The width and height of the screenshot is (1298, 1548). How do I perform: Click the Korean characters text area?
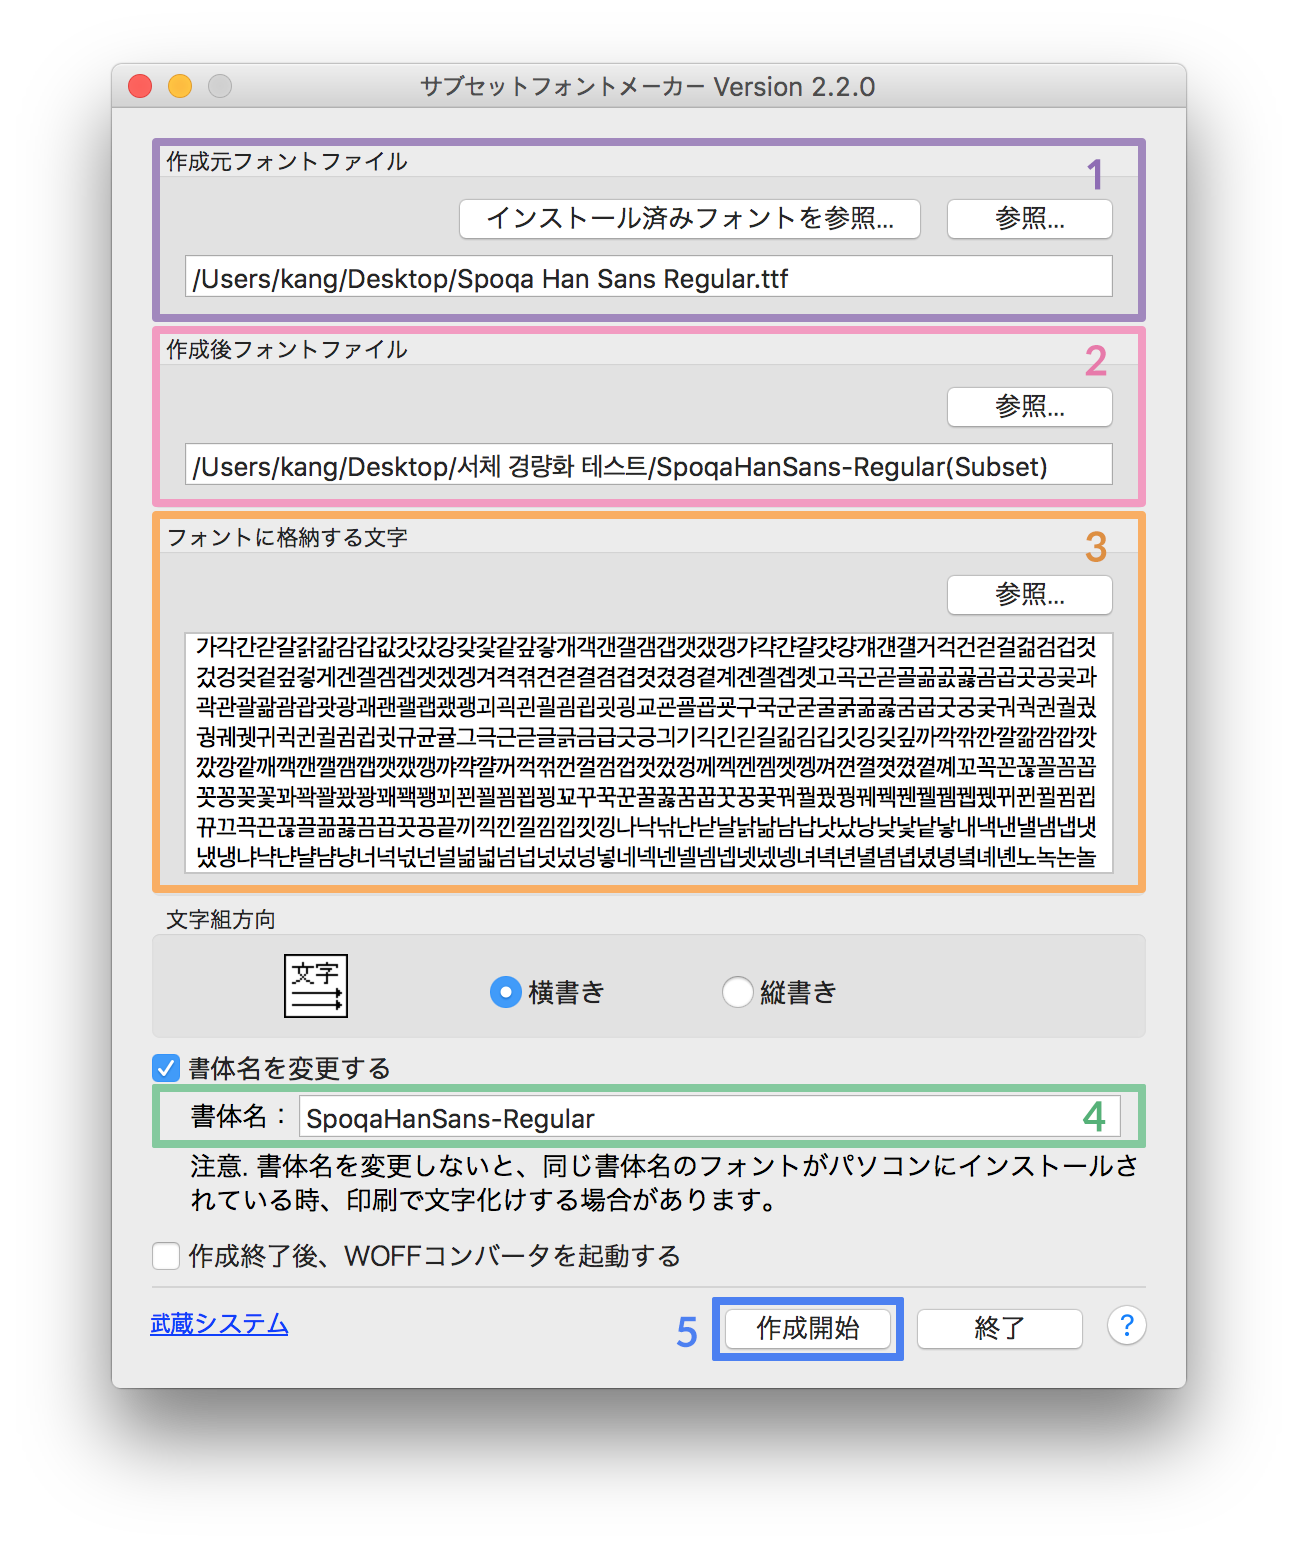point(649,752)
